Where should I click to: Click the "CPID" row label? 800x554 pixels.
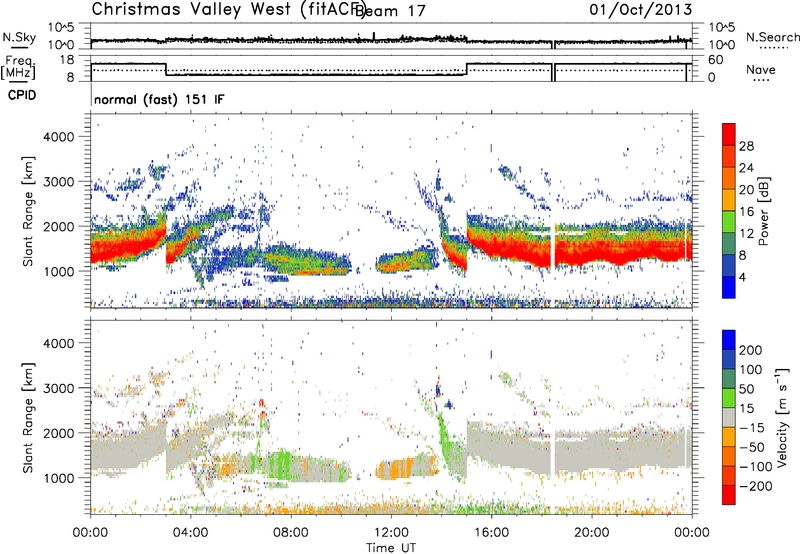(x=22, y=95)
